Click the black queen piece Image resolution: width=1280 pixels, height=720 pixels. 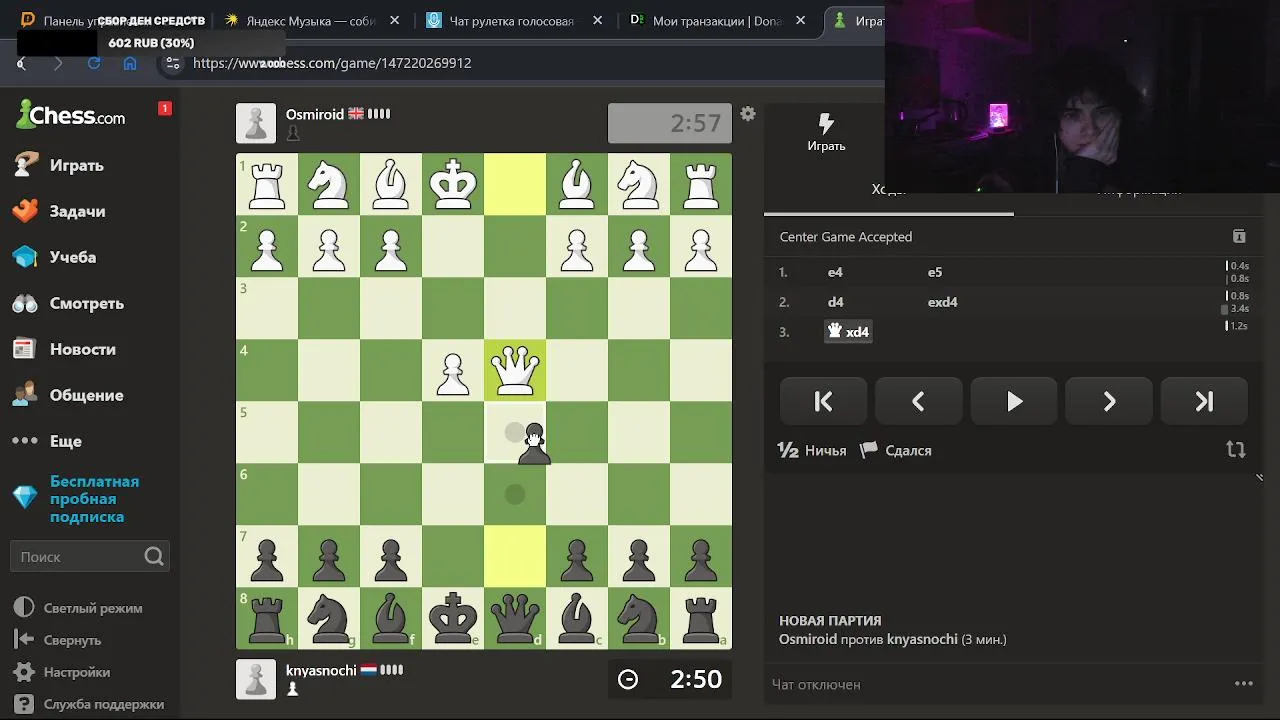click(x=515, y=618)
